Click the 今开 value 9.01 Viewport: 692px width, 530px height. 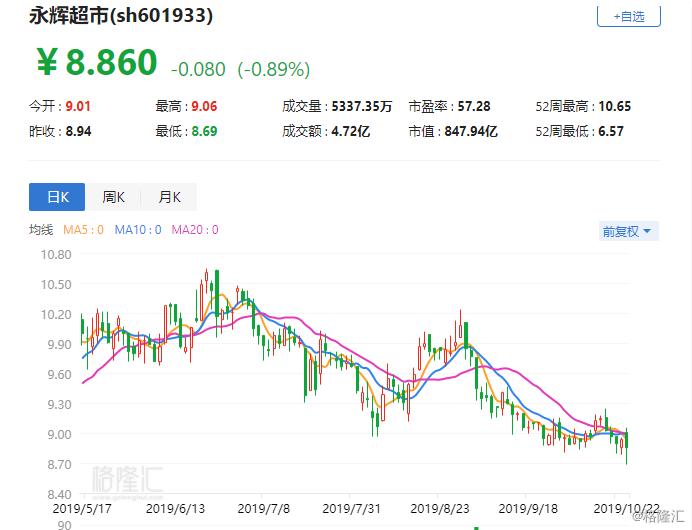pyautogui.click(x=78, y=106)
